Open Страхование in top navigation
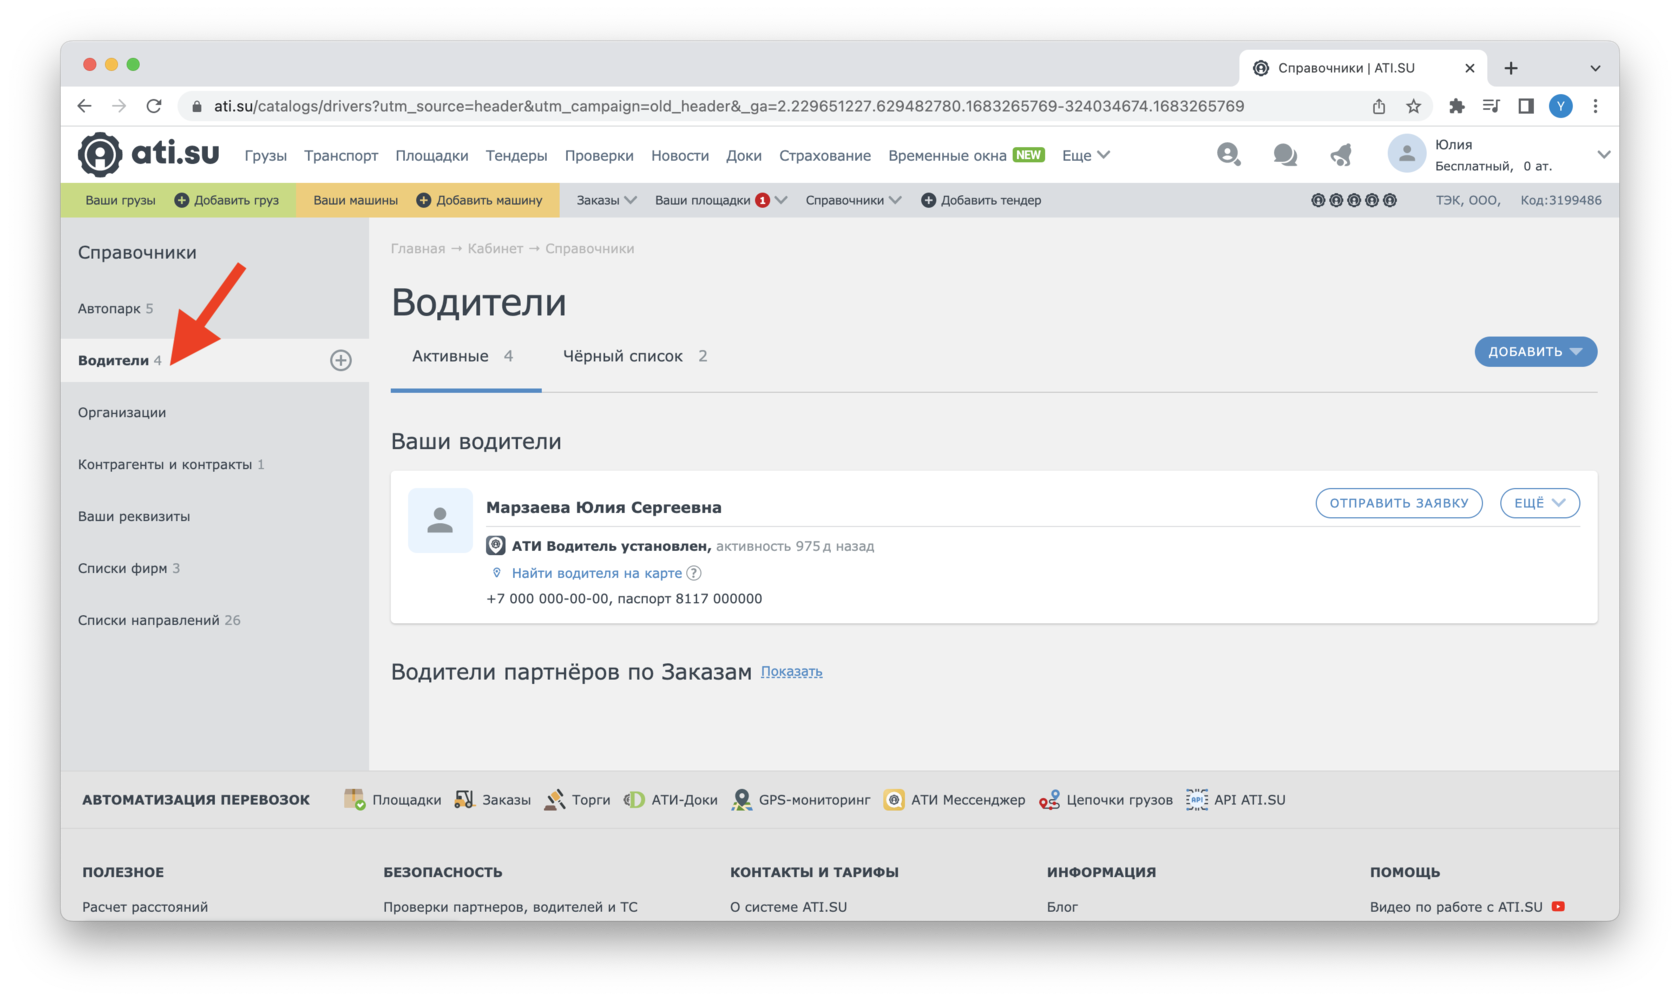Image resolution: width=1680 pixels, height=1001 pixels. click(825, 155)
